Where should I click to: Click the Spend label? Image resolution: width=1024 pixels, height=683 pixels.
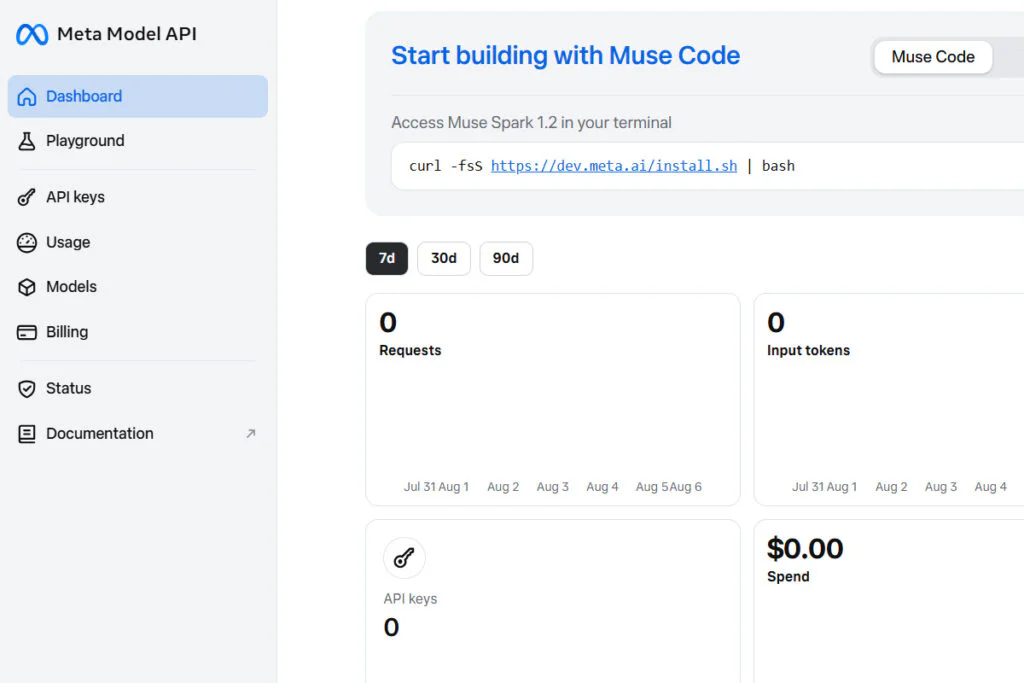[788, 577]
